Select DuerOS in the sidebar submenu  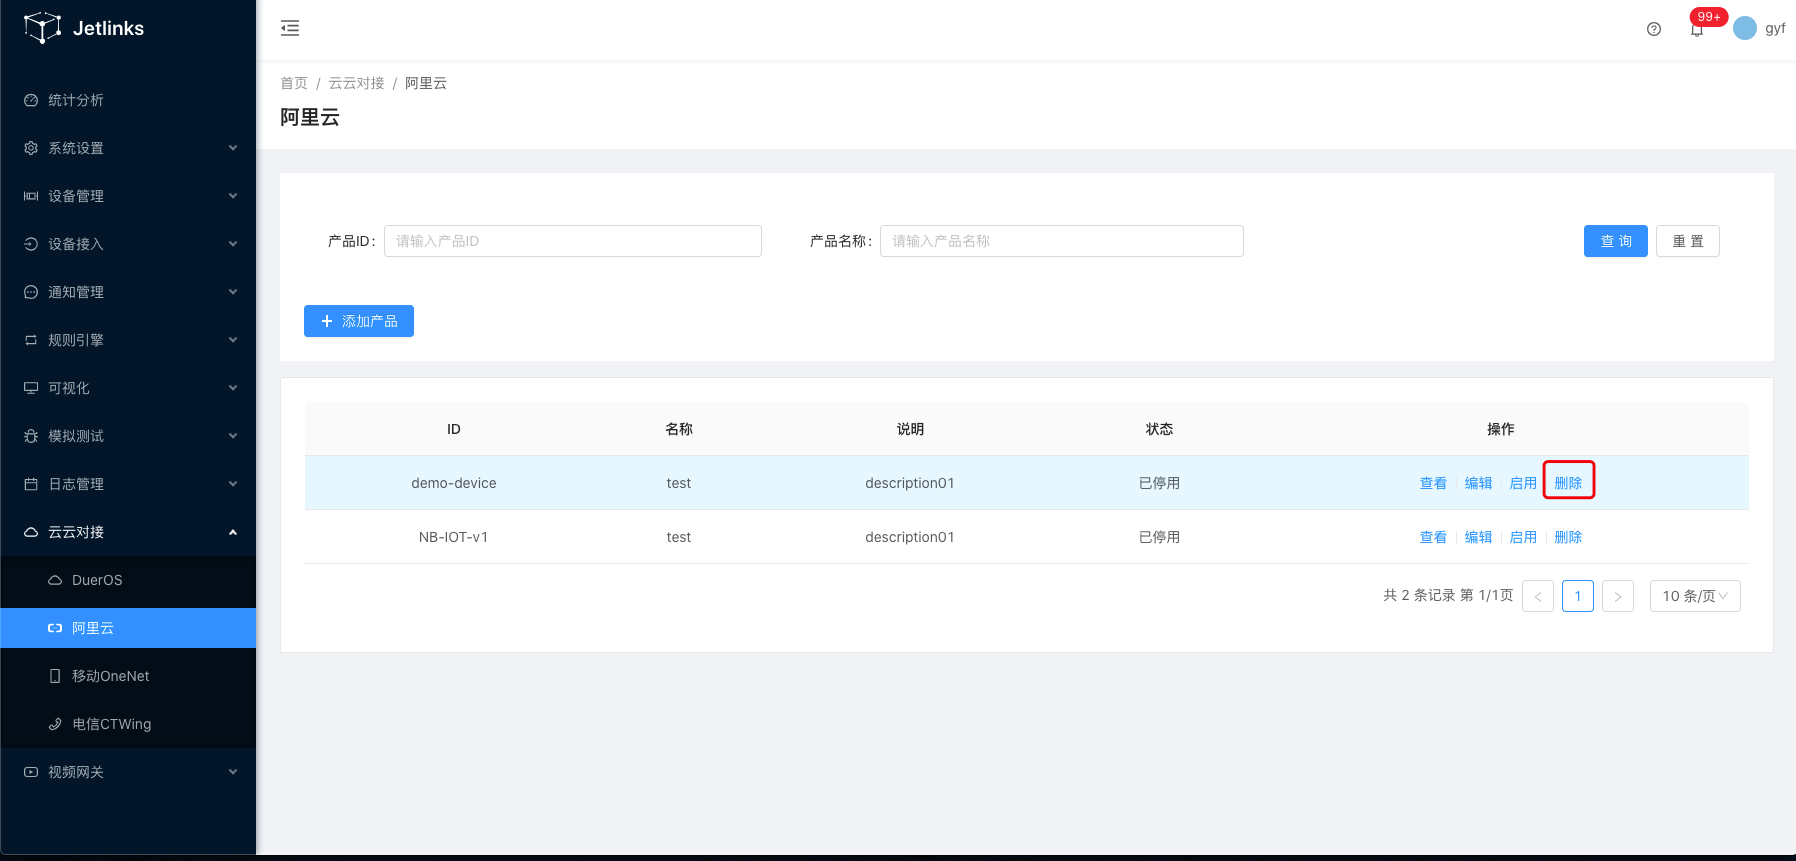(97, 580)
